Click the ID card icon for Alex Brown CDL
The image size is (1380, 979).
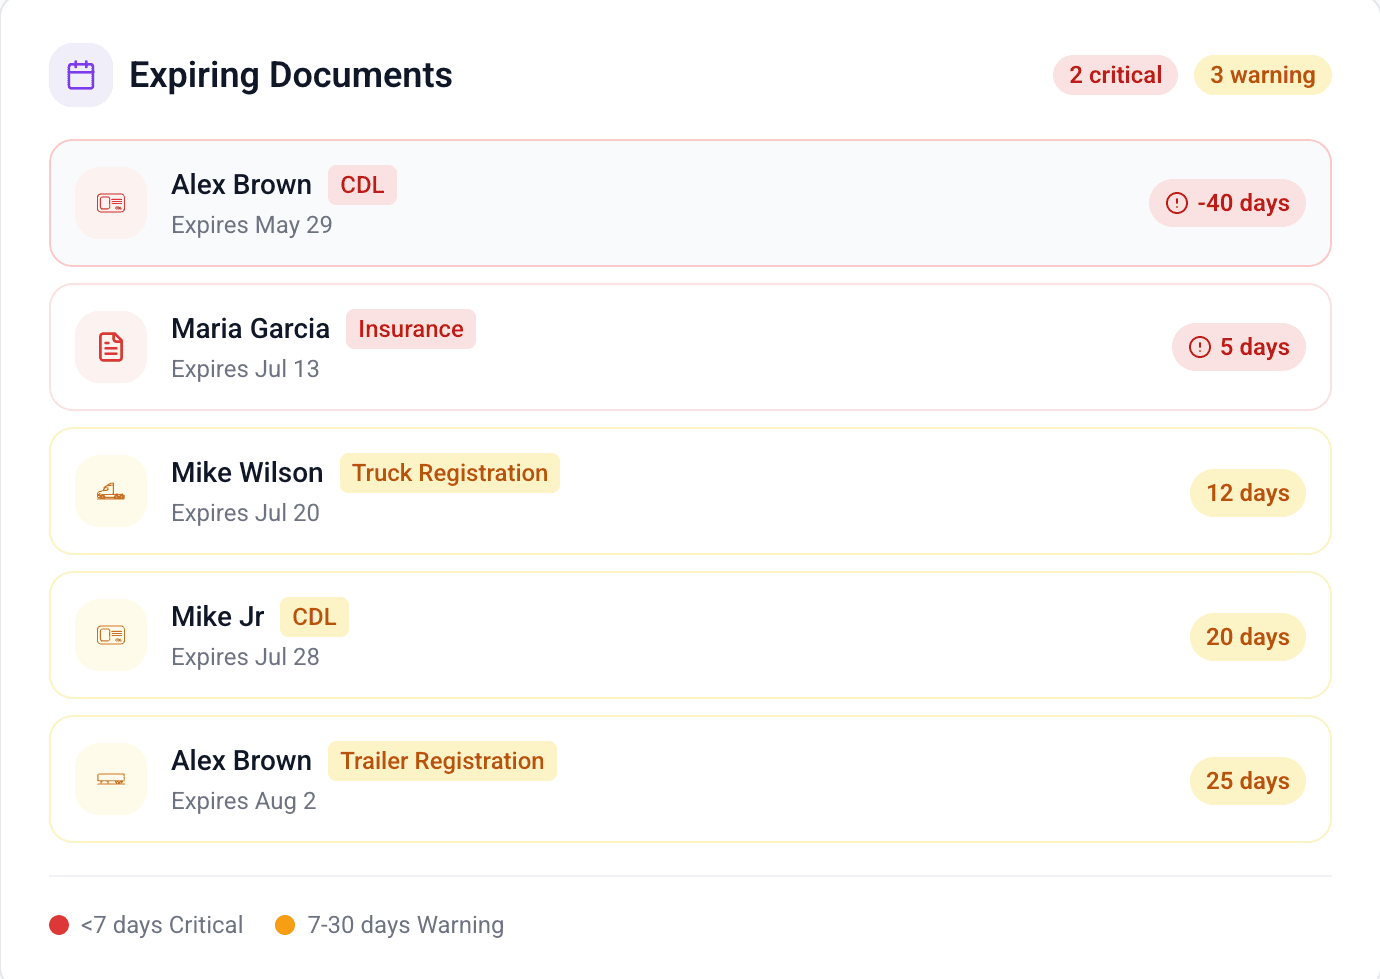pos(111,203)
